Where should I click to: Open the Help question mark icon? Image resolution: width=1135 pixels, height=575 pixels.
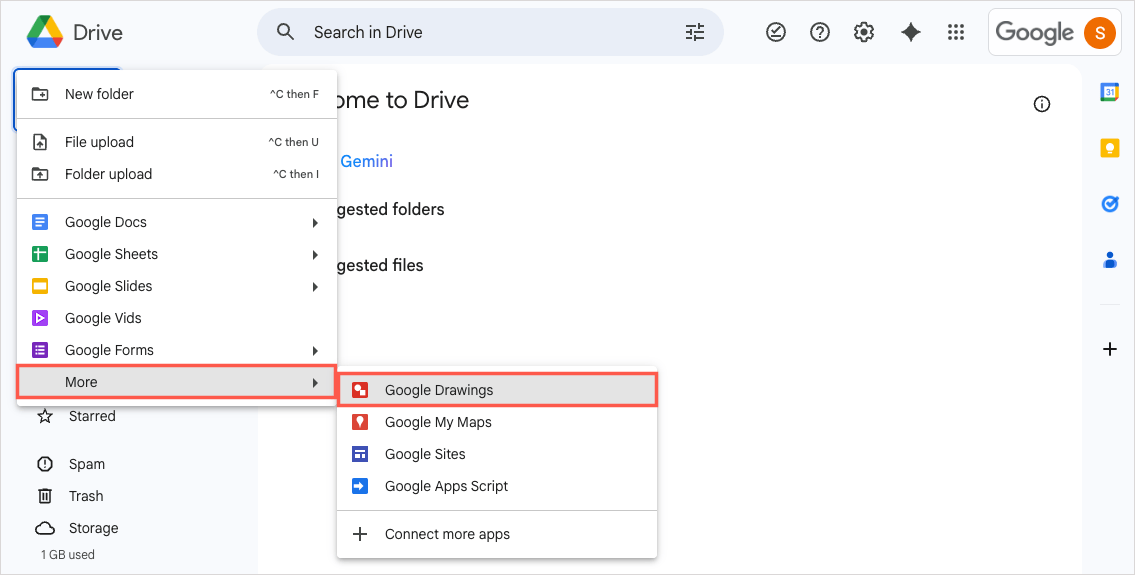820,32
